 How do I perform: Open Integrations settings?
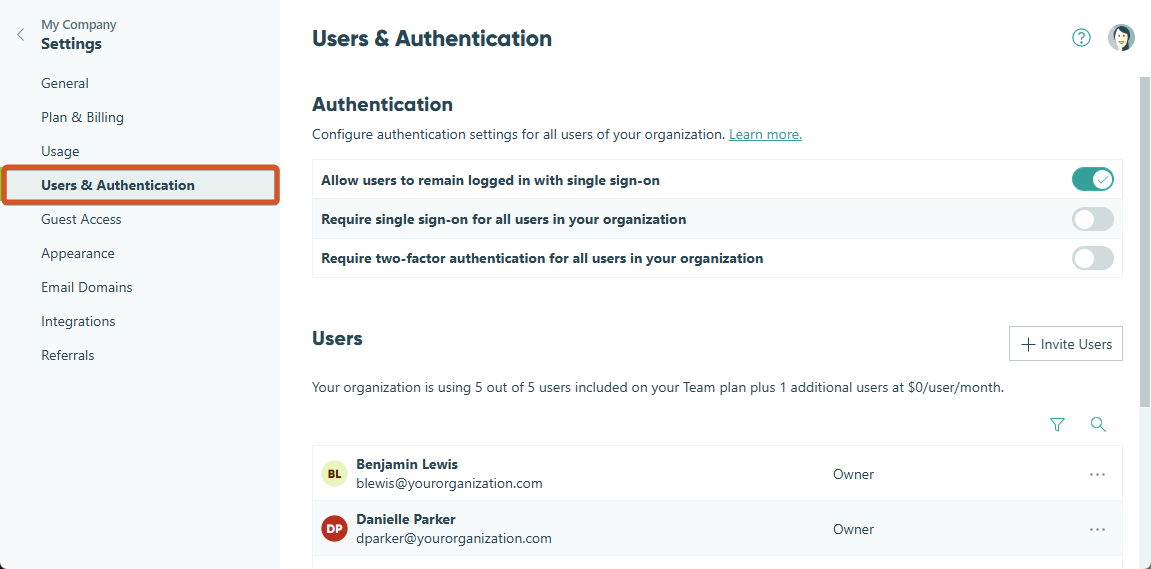coord(78,321)
